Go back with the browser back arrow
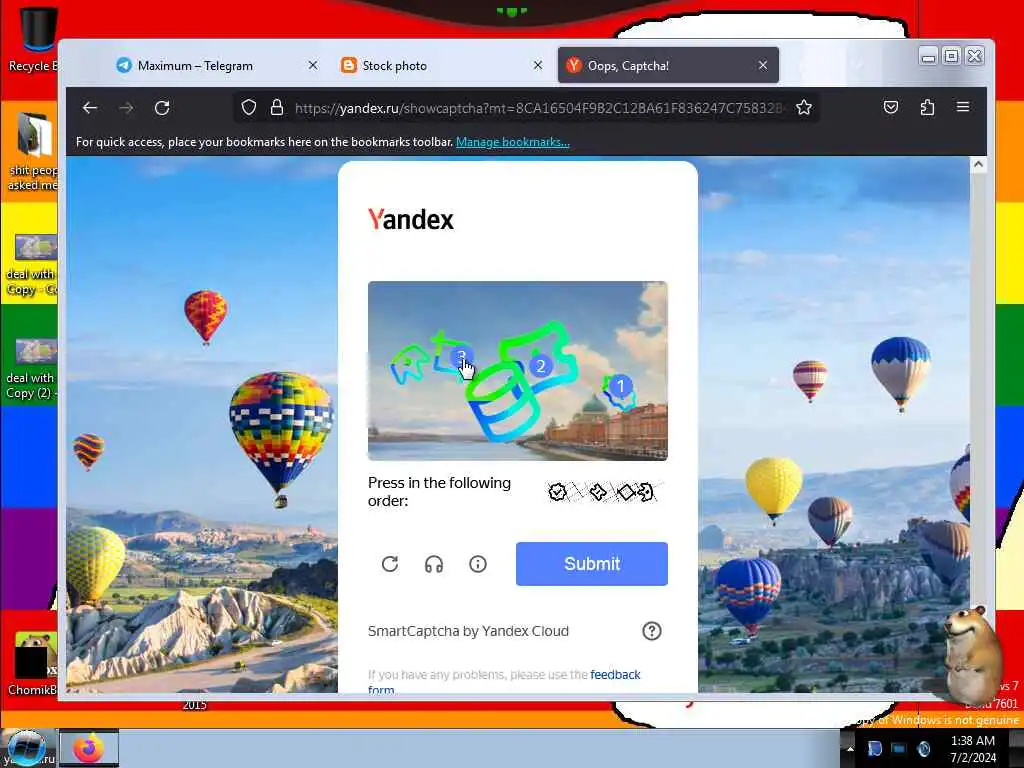 tap(90, 108)
